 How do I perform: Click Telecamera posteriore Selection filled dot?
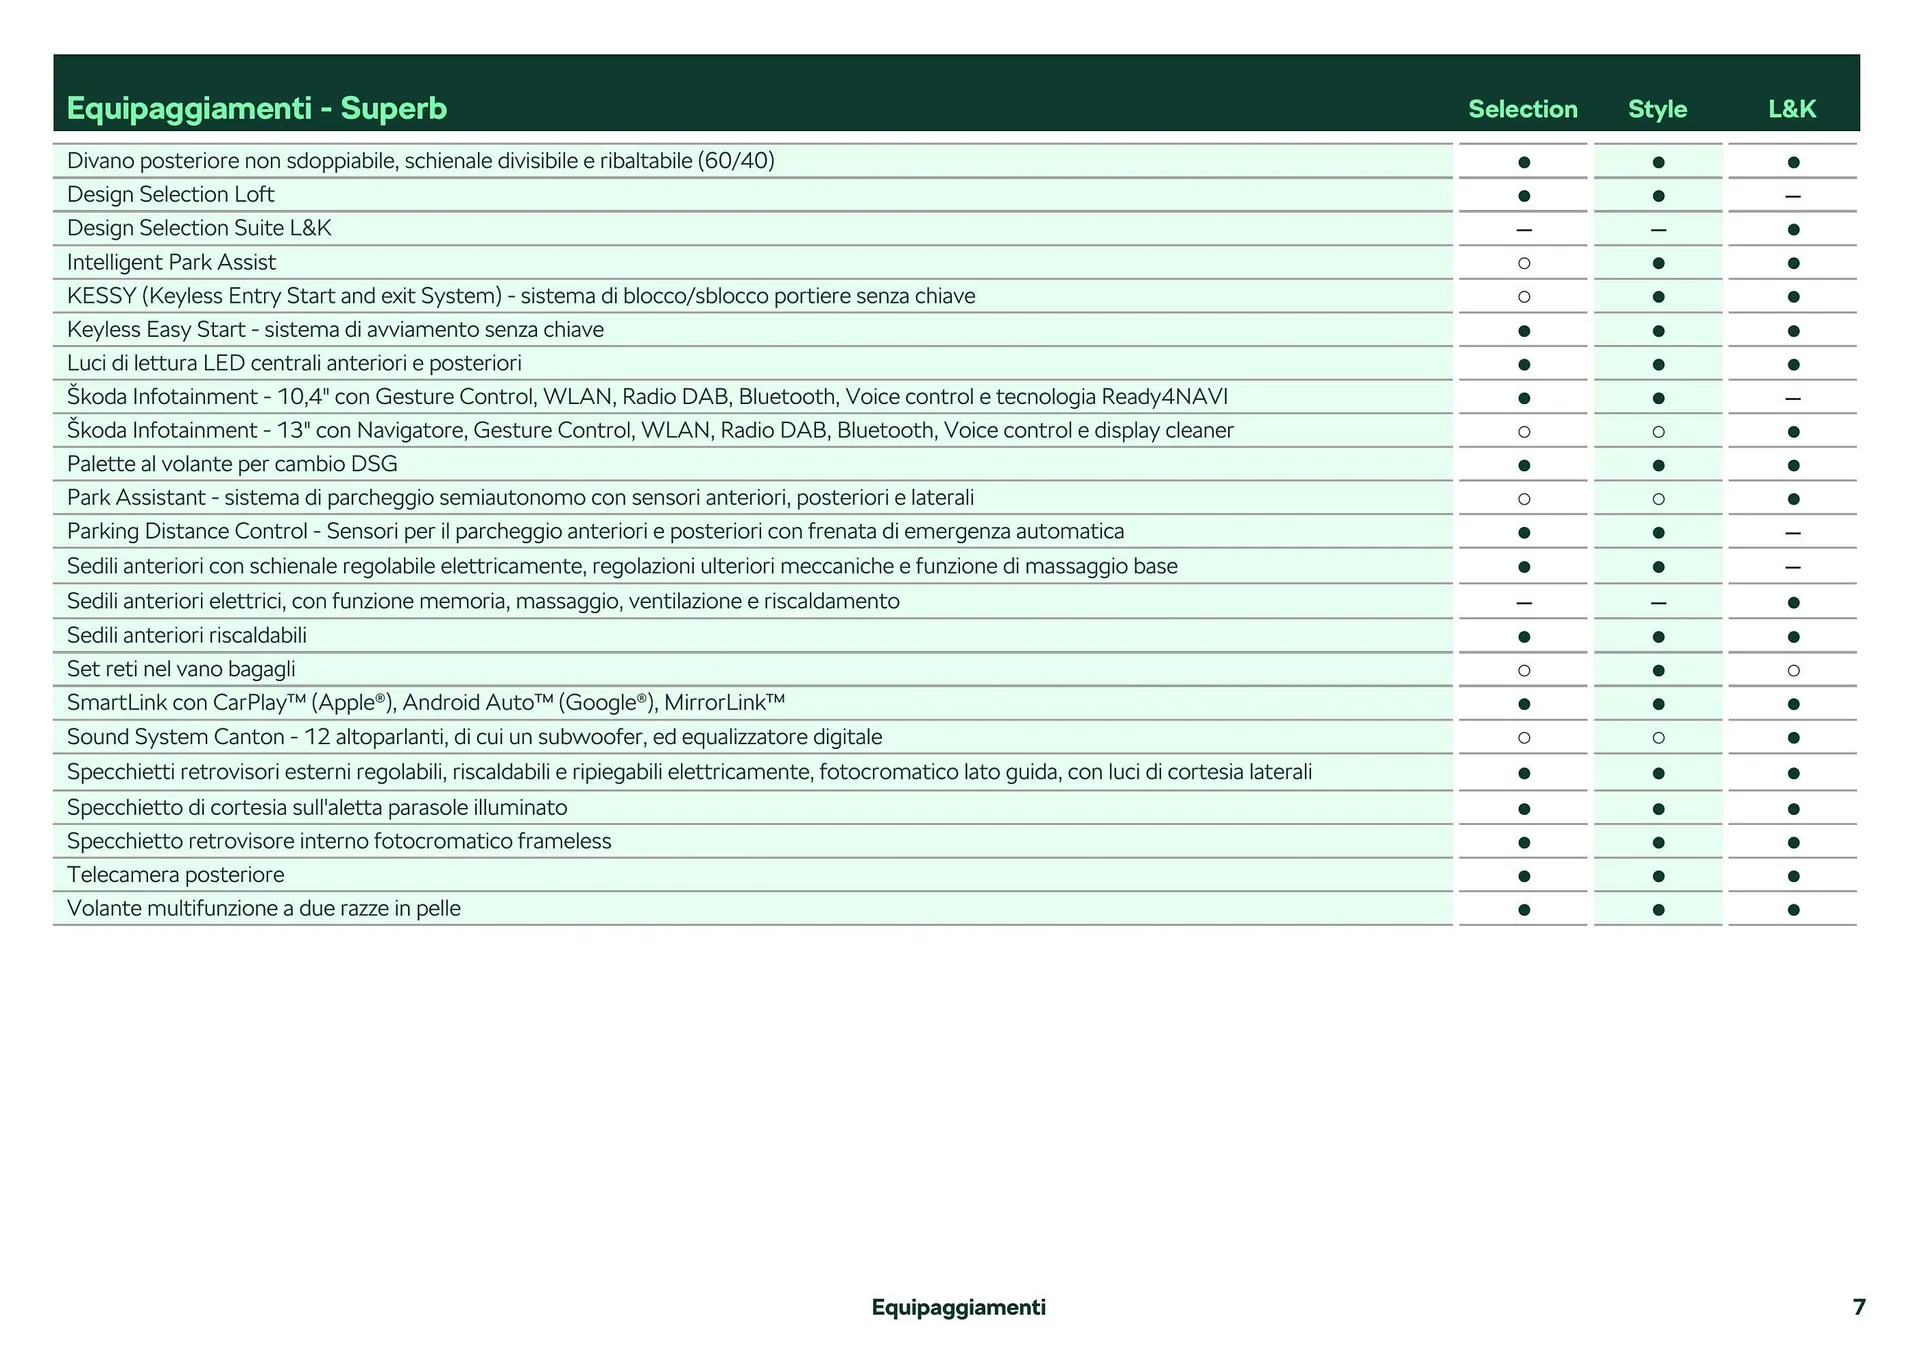coord(1523,876)
